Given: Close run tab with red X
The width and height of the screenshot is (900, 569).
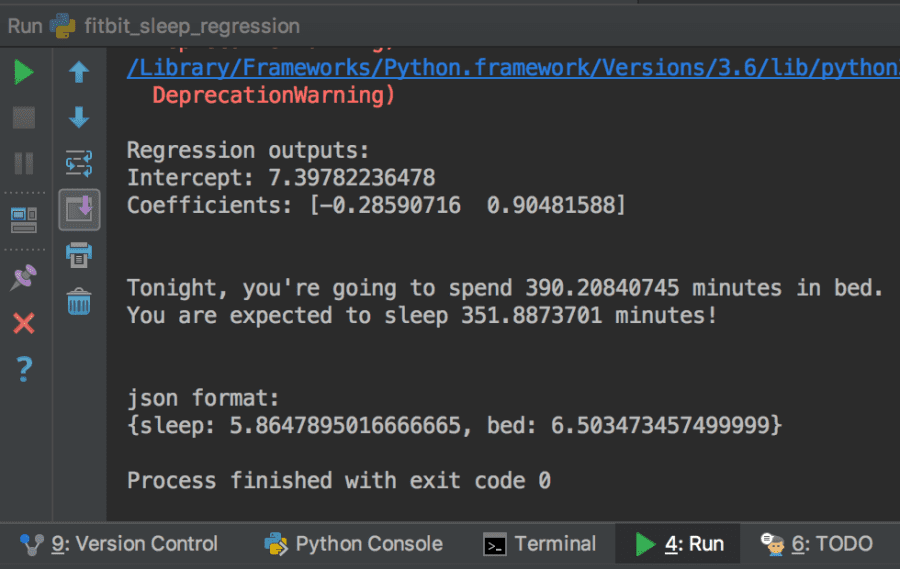Looking at the screenshot, I should point(24,323).
